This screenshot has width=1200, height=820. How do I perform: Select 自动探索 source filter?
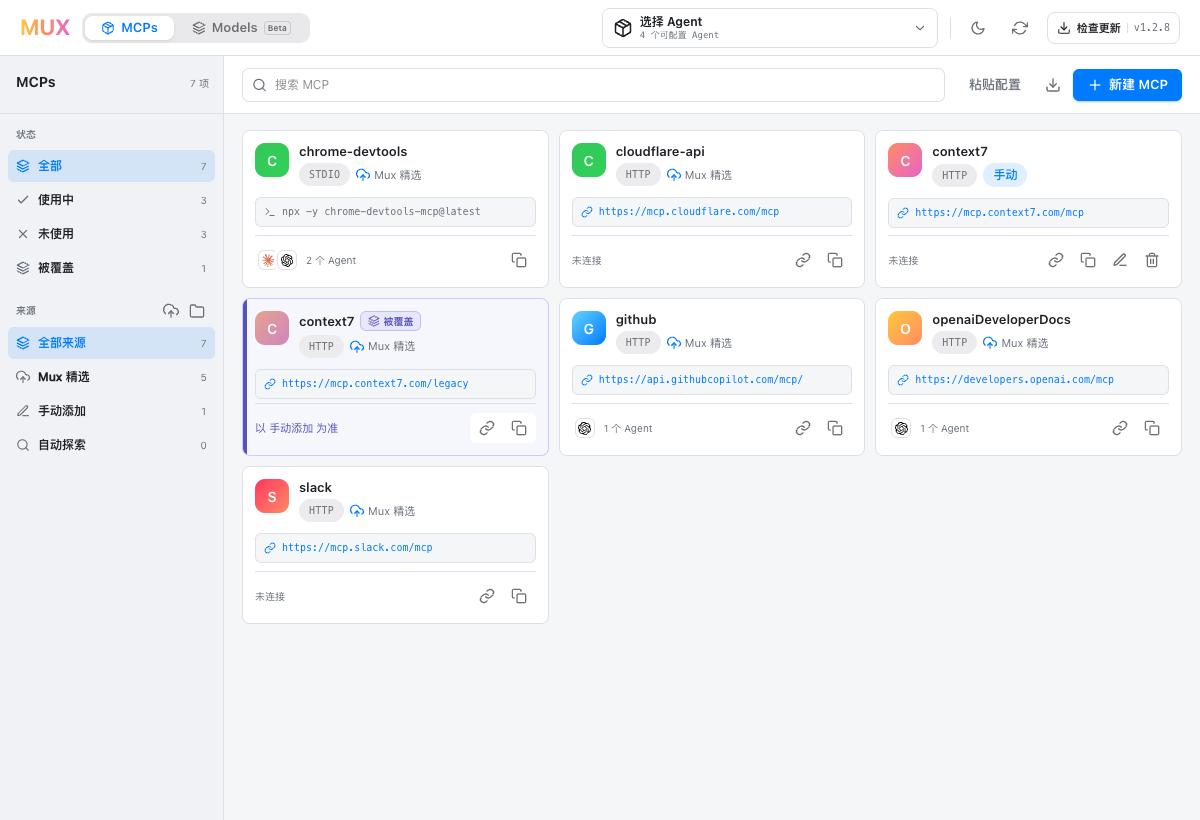coord(111,445)
